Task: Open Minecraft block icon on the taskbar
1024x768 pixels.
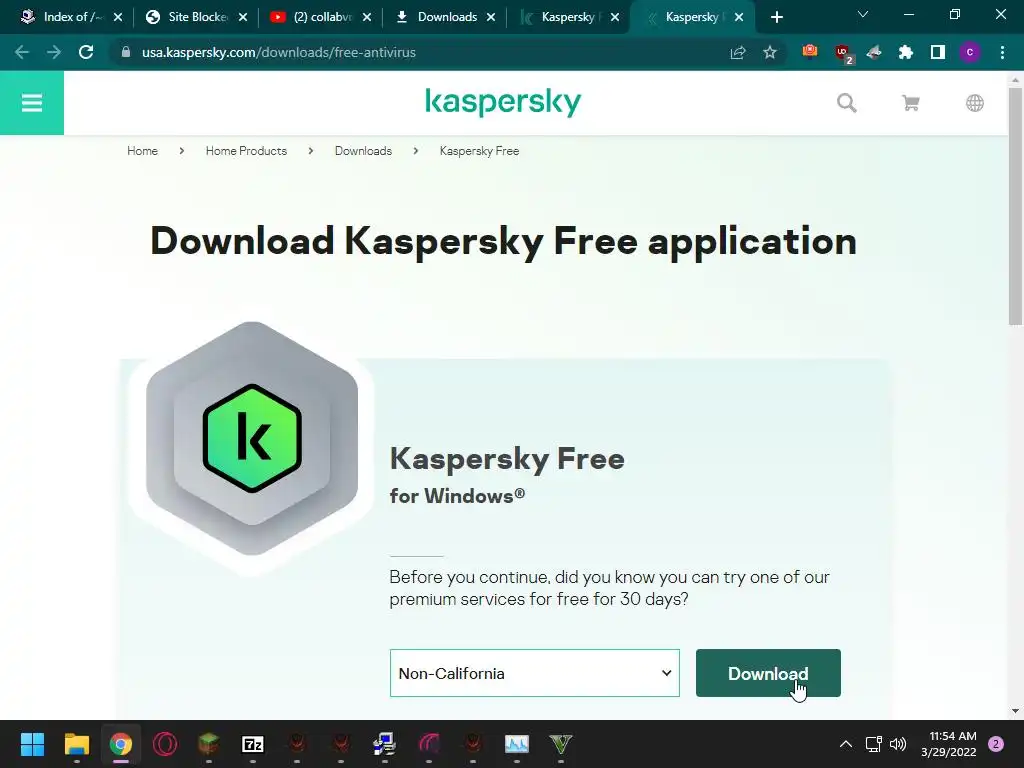Action: coord(208,743)
